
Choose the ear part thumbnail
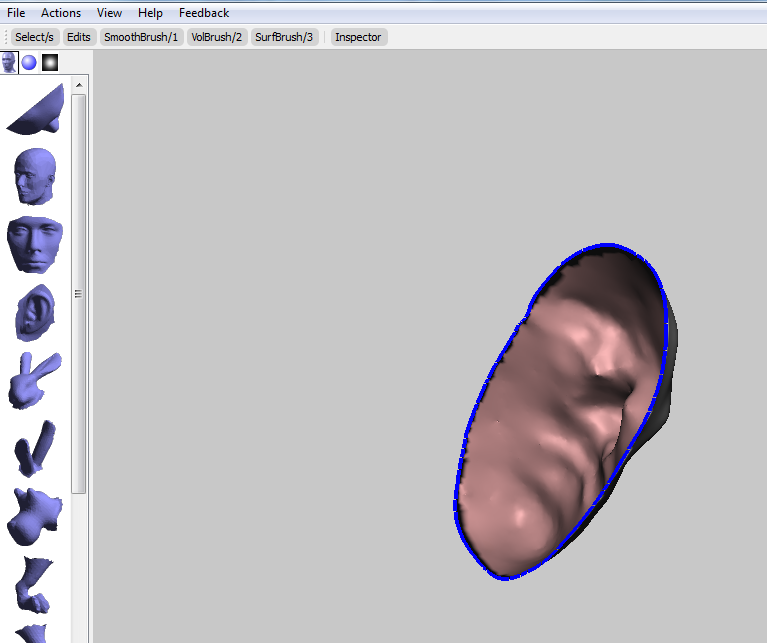(35, 312)
